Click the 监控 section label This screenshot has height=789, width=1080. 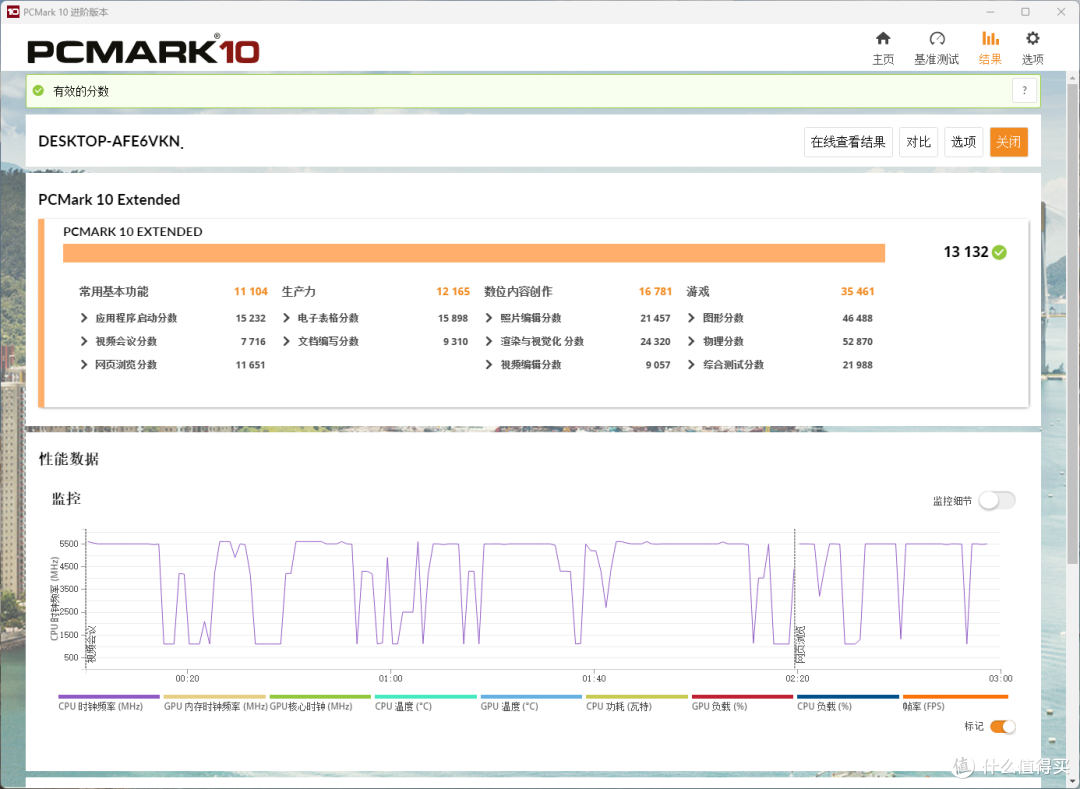[66, 499]
